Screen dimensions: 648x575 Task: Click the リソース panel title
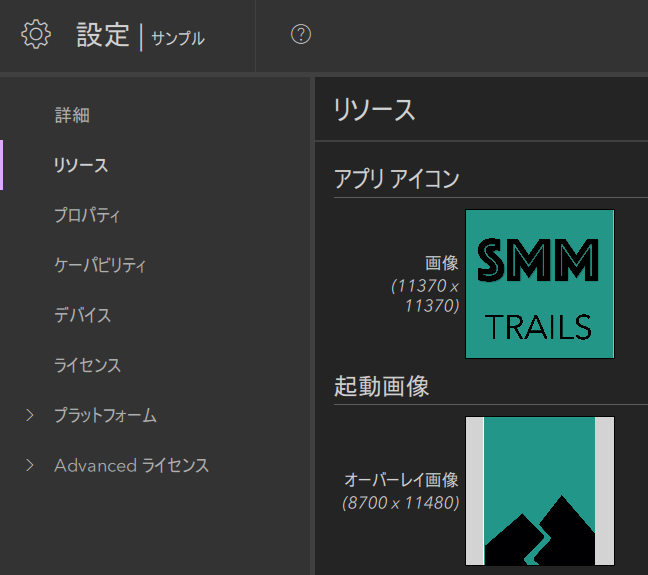pyautogui.click(x=375, y=110)
